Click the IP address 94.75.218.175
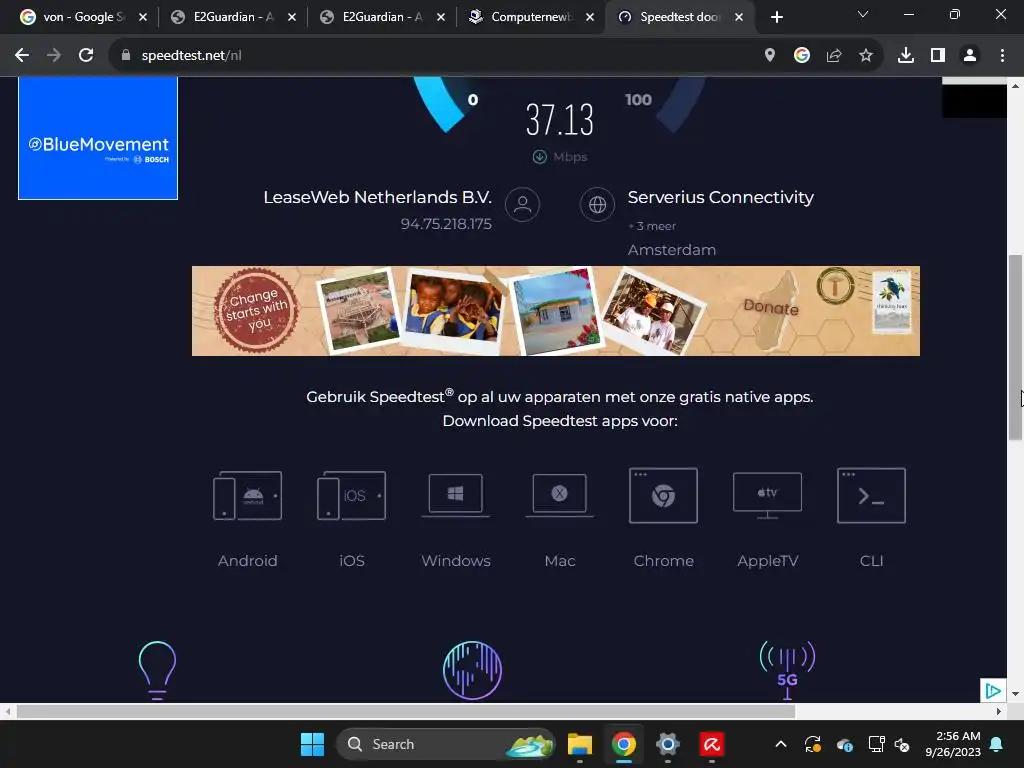This screenshot has width=1024, height=768. (x=446, y=224)
